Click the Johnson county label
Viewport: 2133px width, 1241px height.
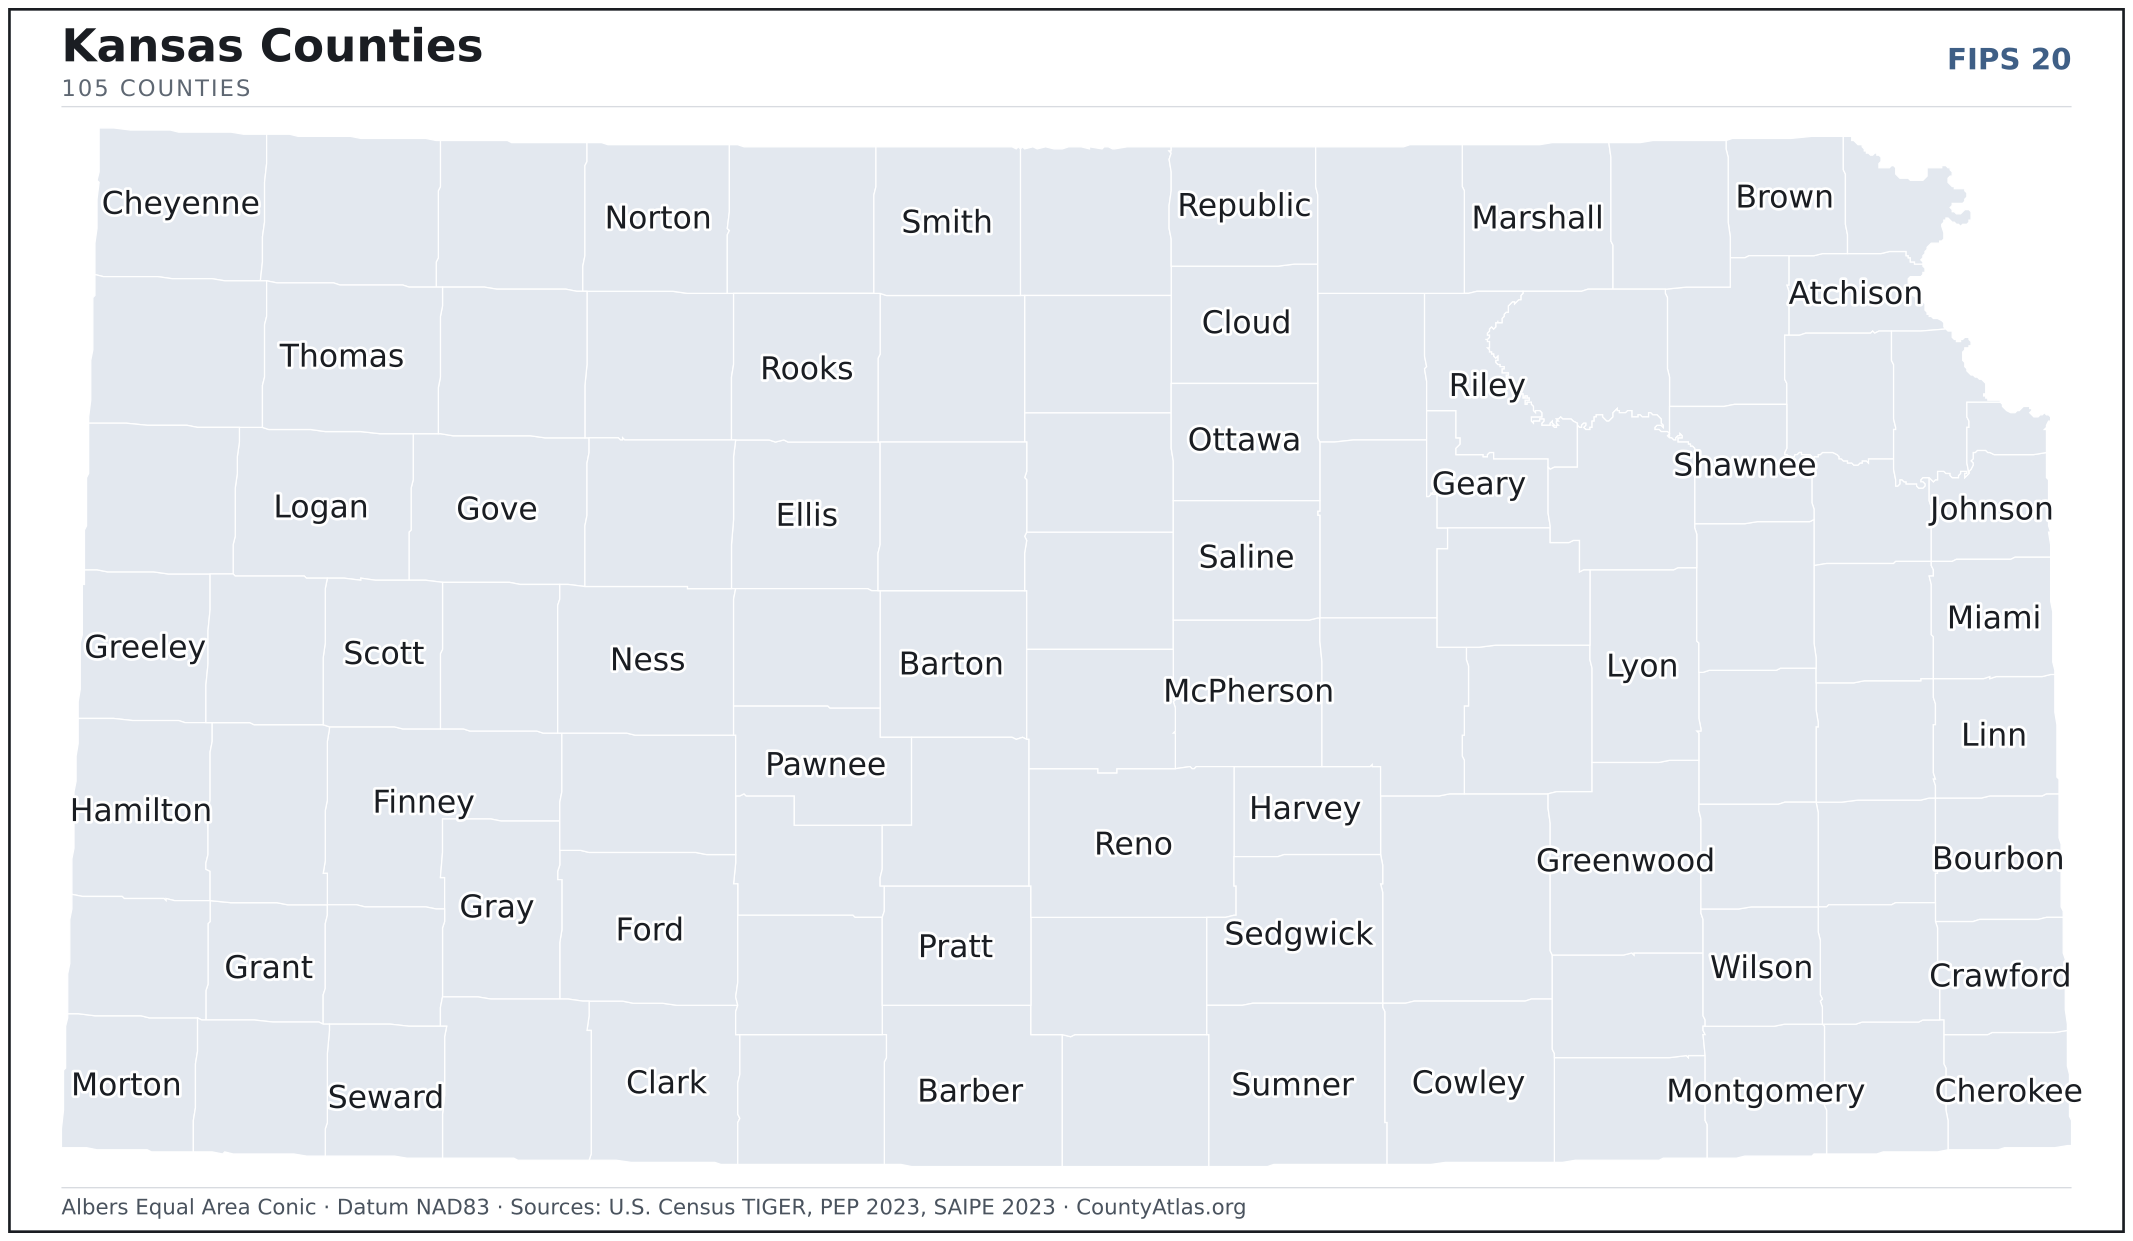tap(1990, 509)
